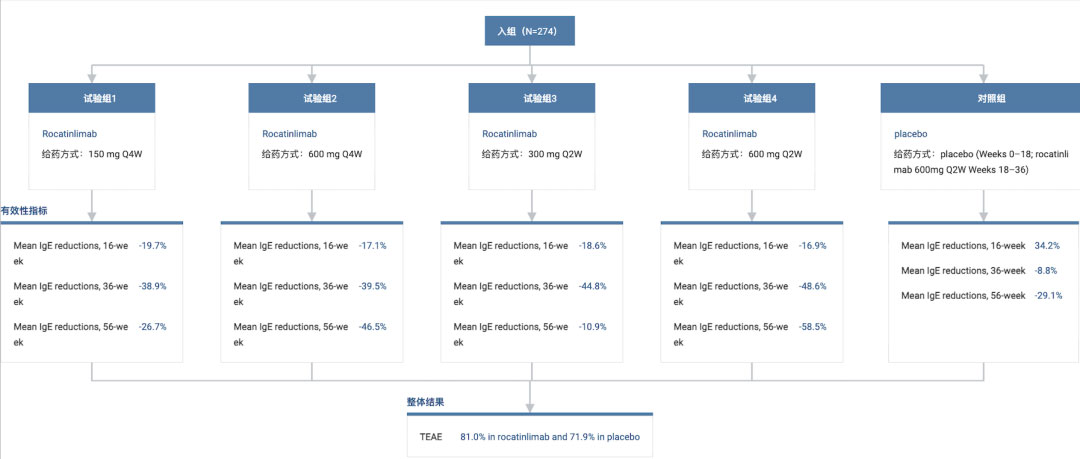The width and height of the screenshot is (1080, 459).
Task: Select the 试验组2 header box
Action: pyautogui.click(x=311, y=98)
